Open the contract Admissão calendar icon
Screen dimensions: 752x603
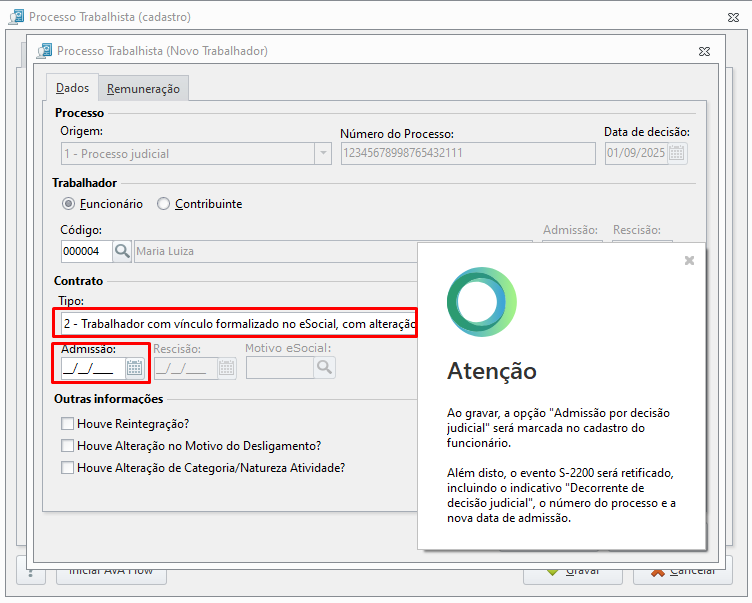click(x=135, y=368)
